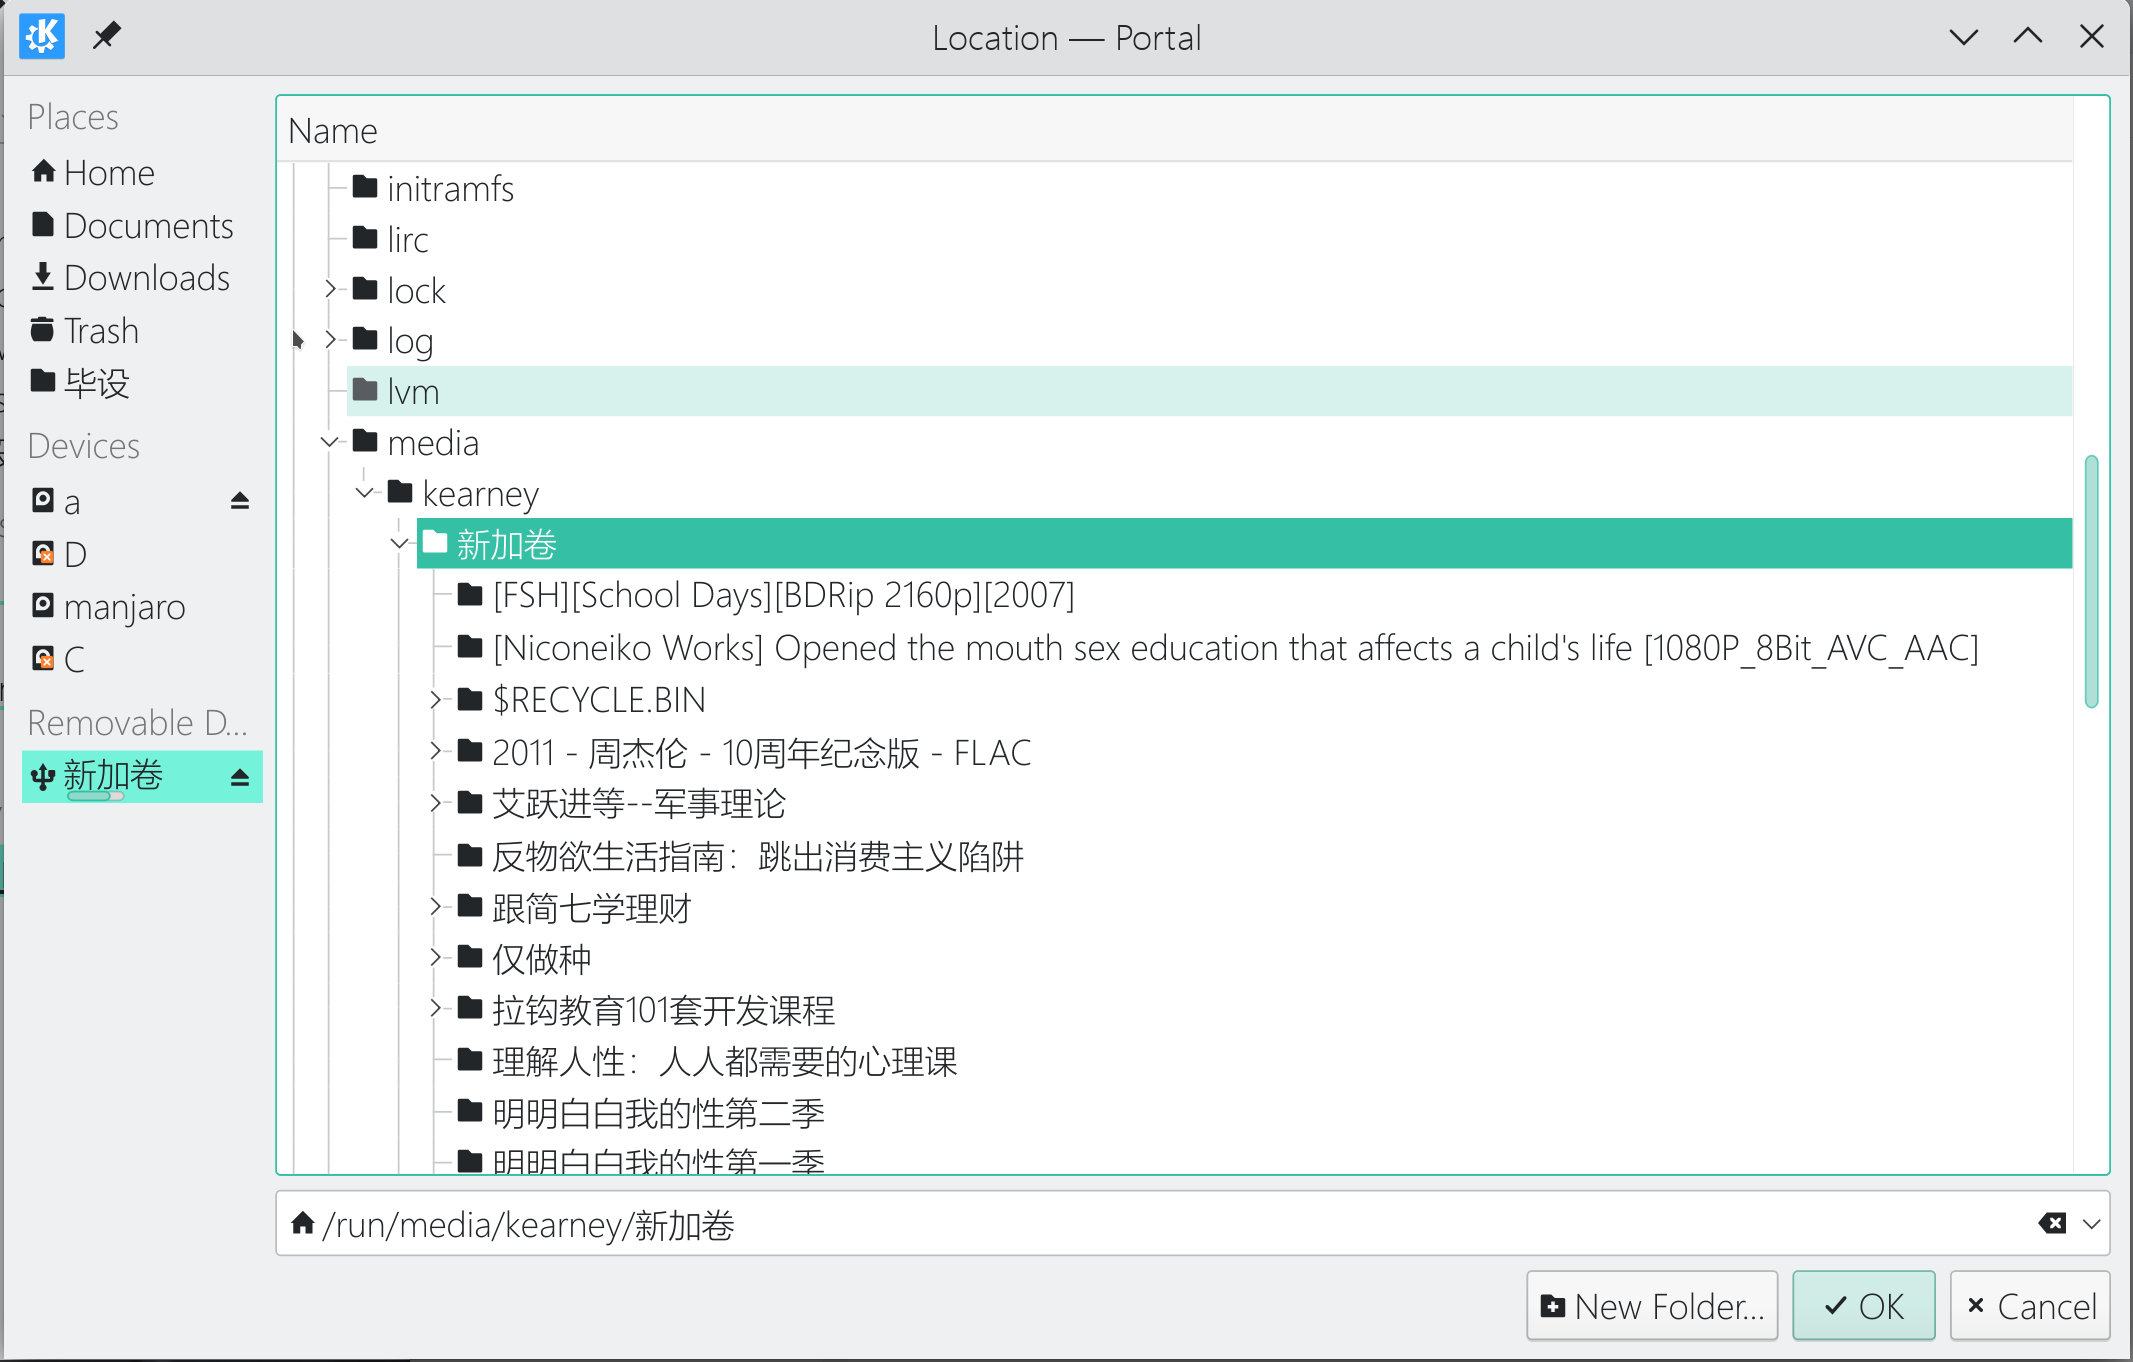Click the 毕设 folder icon in Places
Screen dimensions: 2133x1362
coord(43,381)
